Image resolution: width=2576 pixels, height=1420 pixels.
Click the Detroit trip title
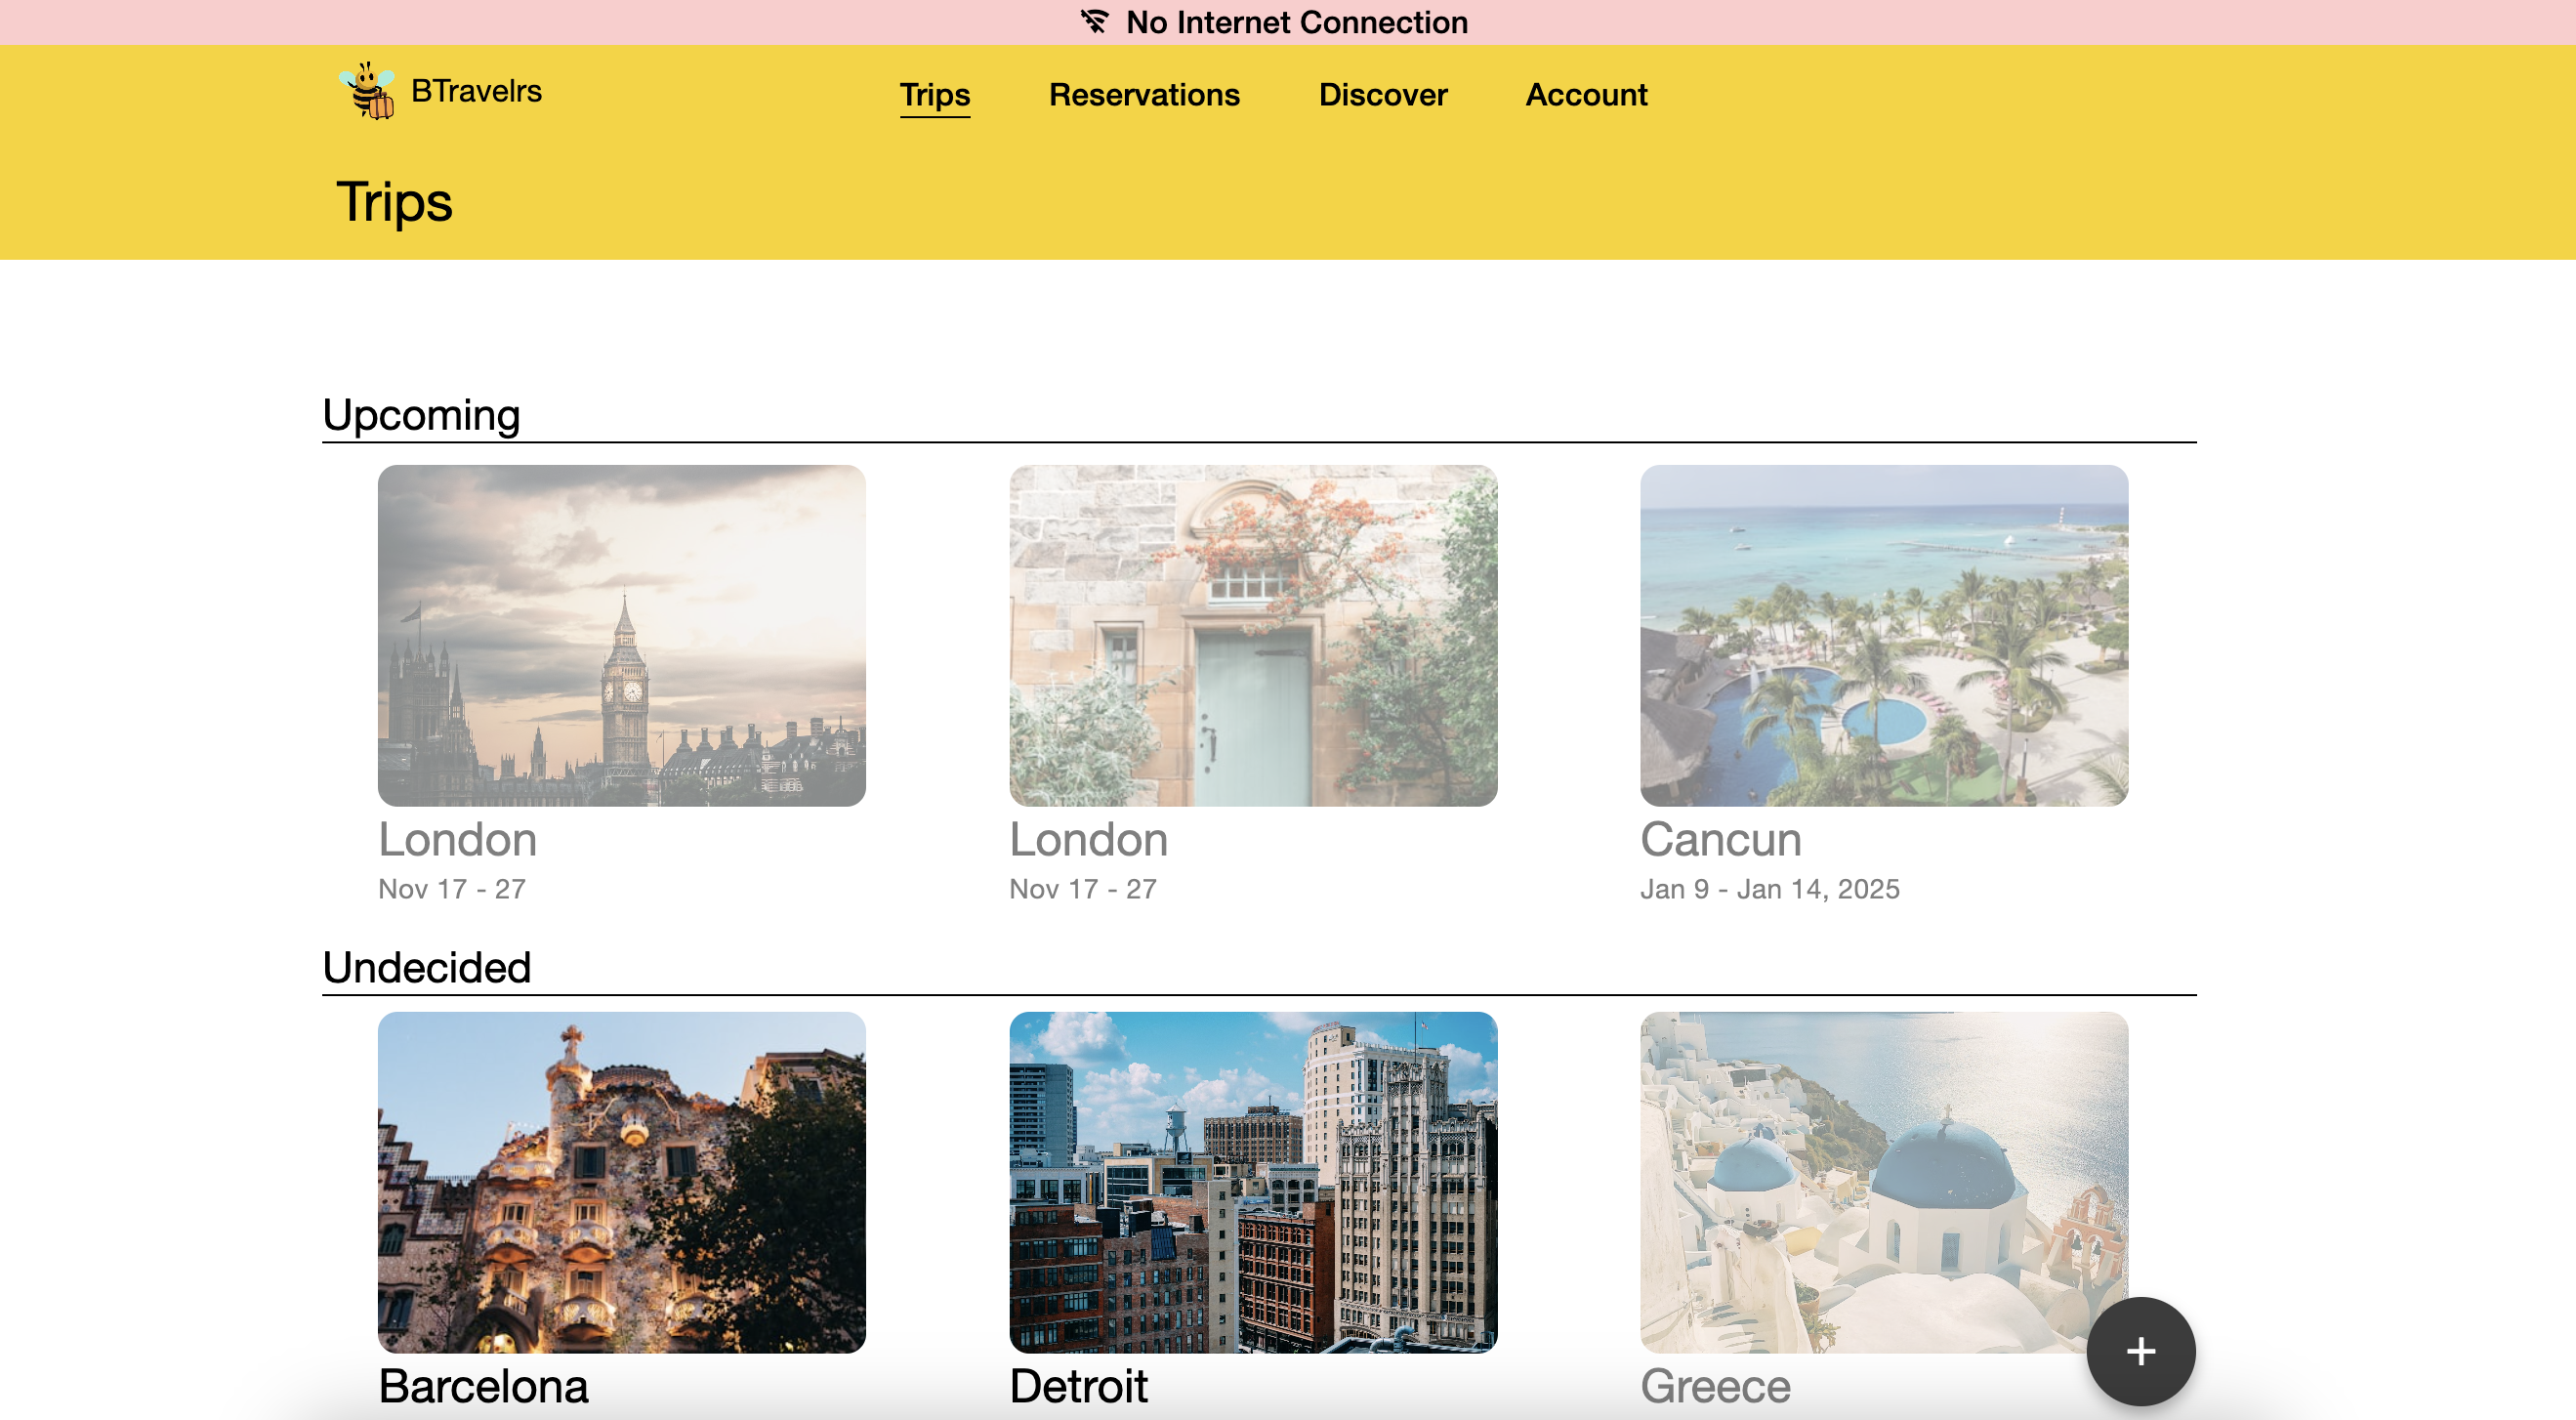[1078, 1386]
